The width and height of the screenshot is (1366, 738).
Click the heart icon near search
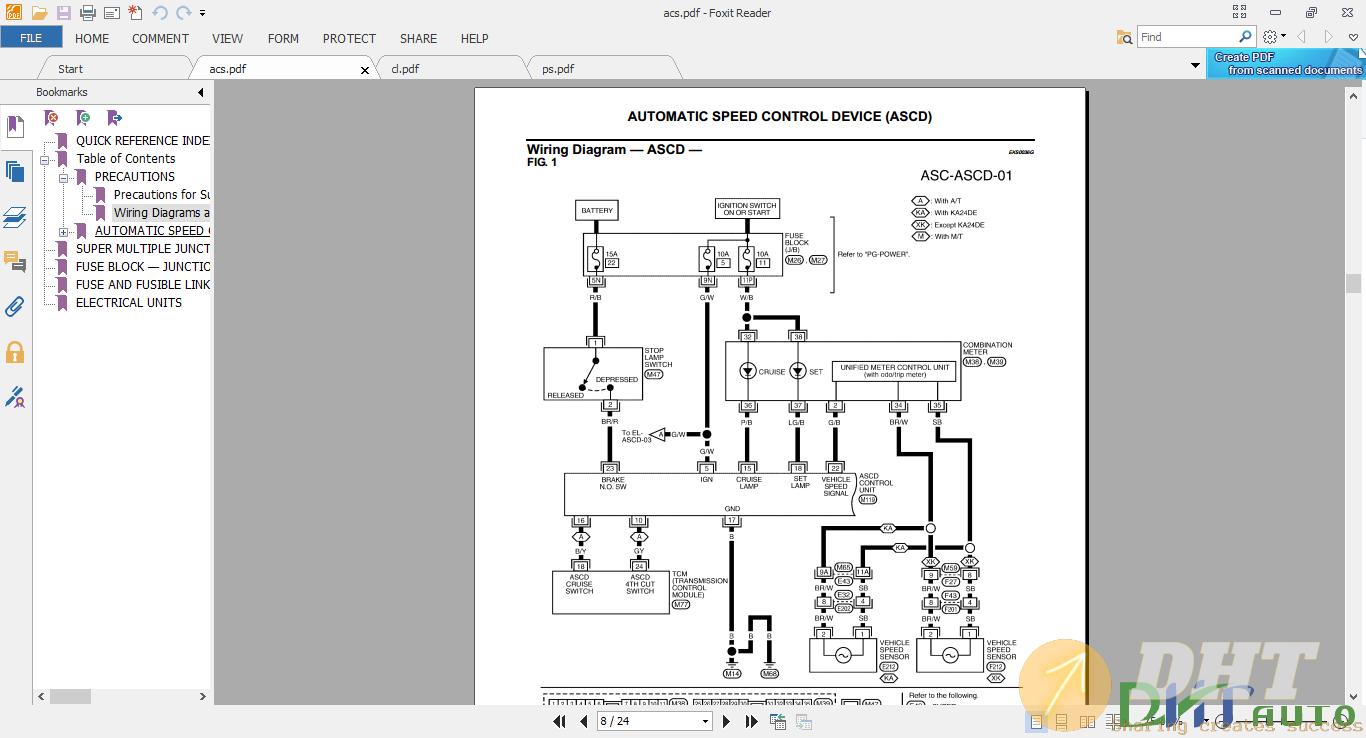(x=1353, y=37)
